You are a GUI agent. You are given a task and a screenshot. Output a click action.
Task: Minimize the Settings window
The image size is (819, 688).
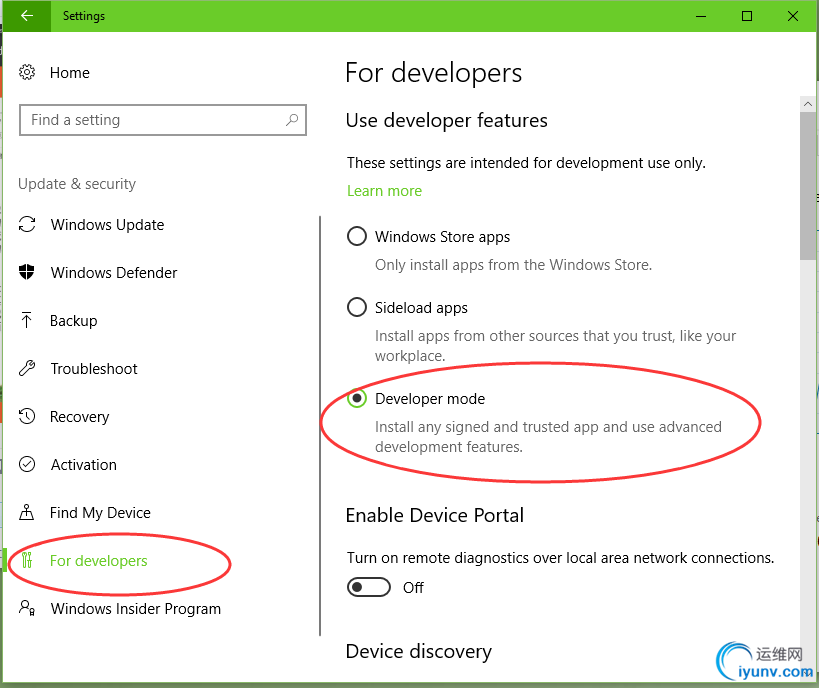(701, 16)
